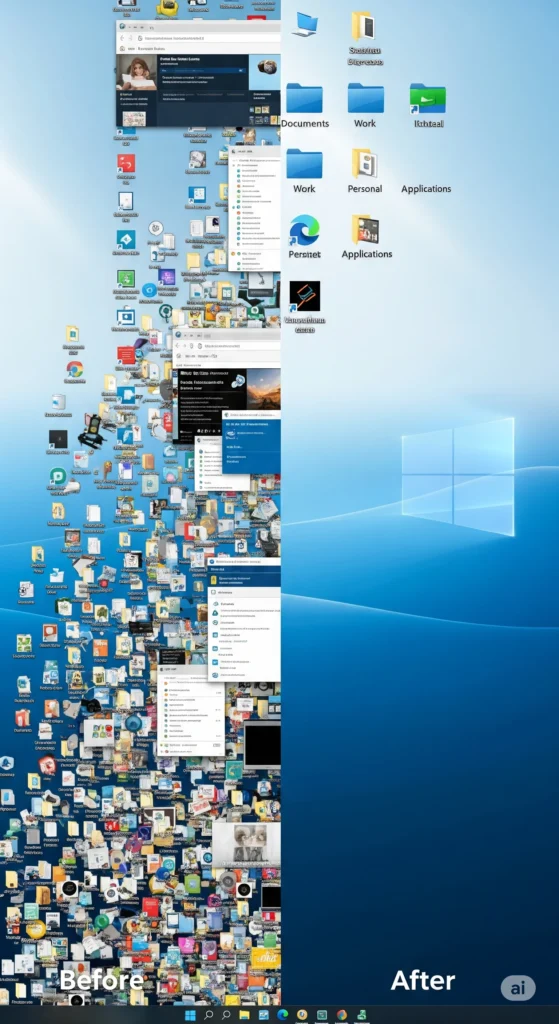The image size is (559, 1024).
Task: Open the black shortcut icon with orange lines
Action: (x=304, y=296)
